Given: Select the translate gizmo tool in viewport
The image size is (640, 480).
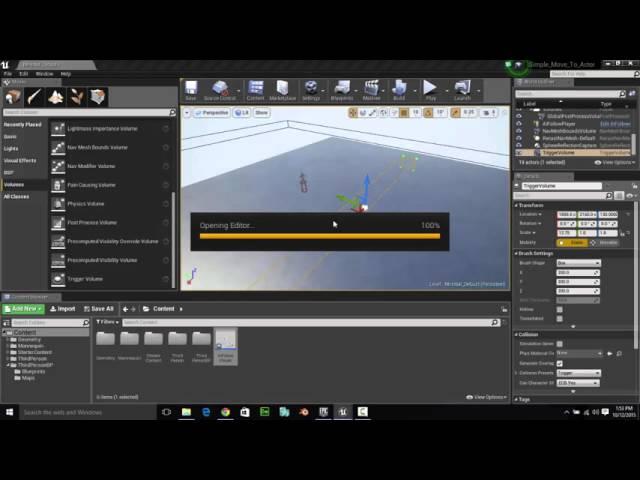Looking at the screenshot, I should (x=353, y=113).
